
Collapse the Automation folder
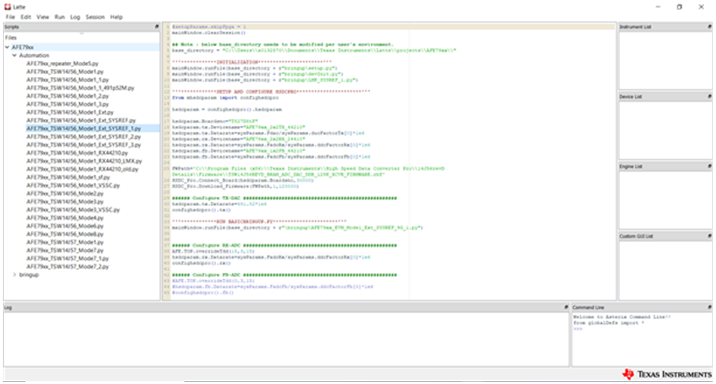[x=15, y=55]
